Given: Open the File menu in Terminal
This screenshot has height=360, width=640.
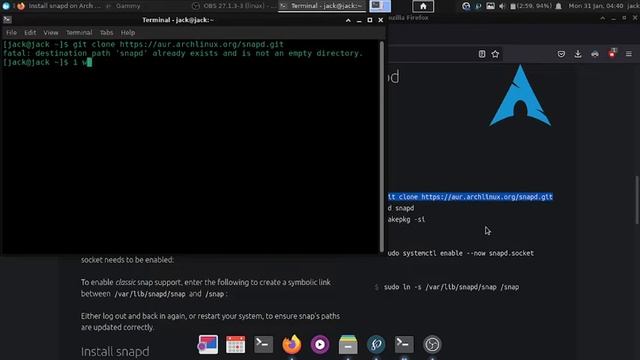Looking at the screenshot, I should 11,32.
